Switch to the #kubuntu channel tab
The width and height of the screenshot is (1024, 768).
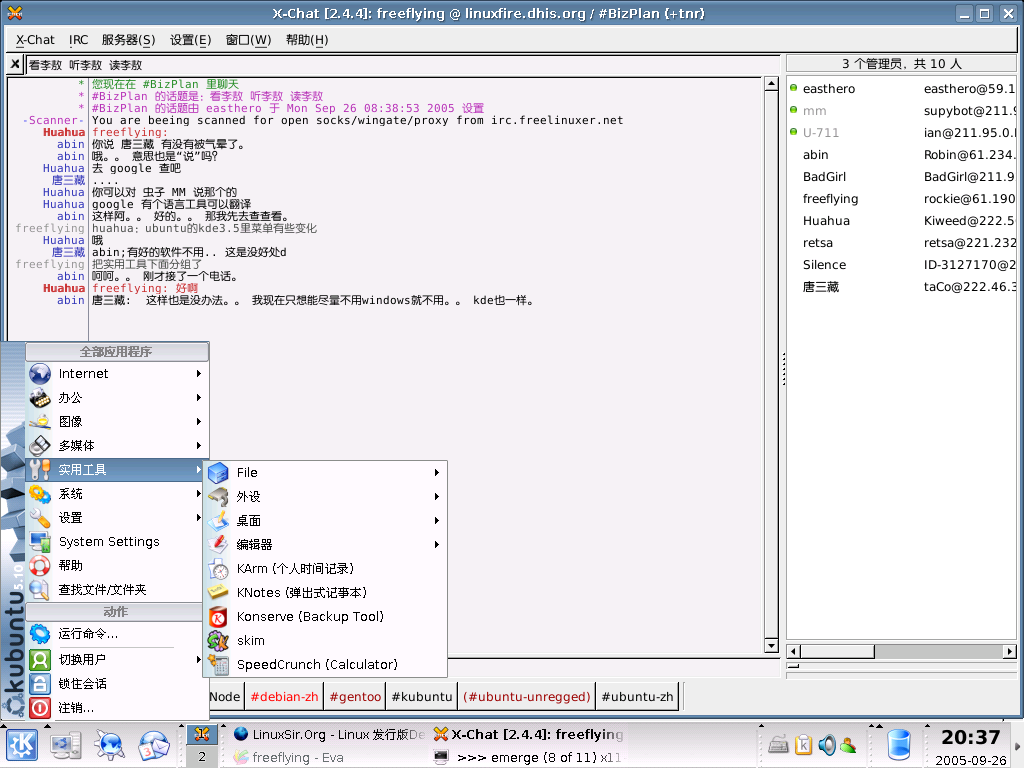pos(422,697)
